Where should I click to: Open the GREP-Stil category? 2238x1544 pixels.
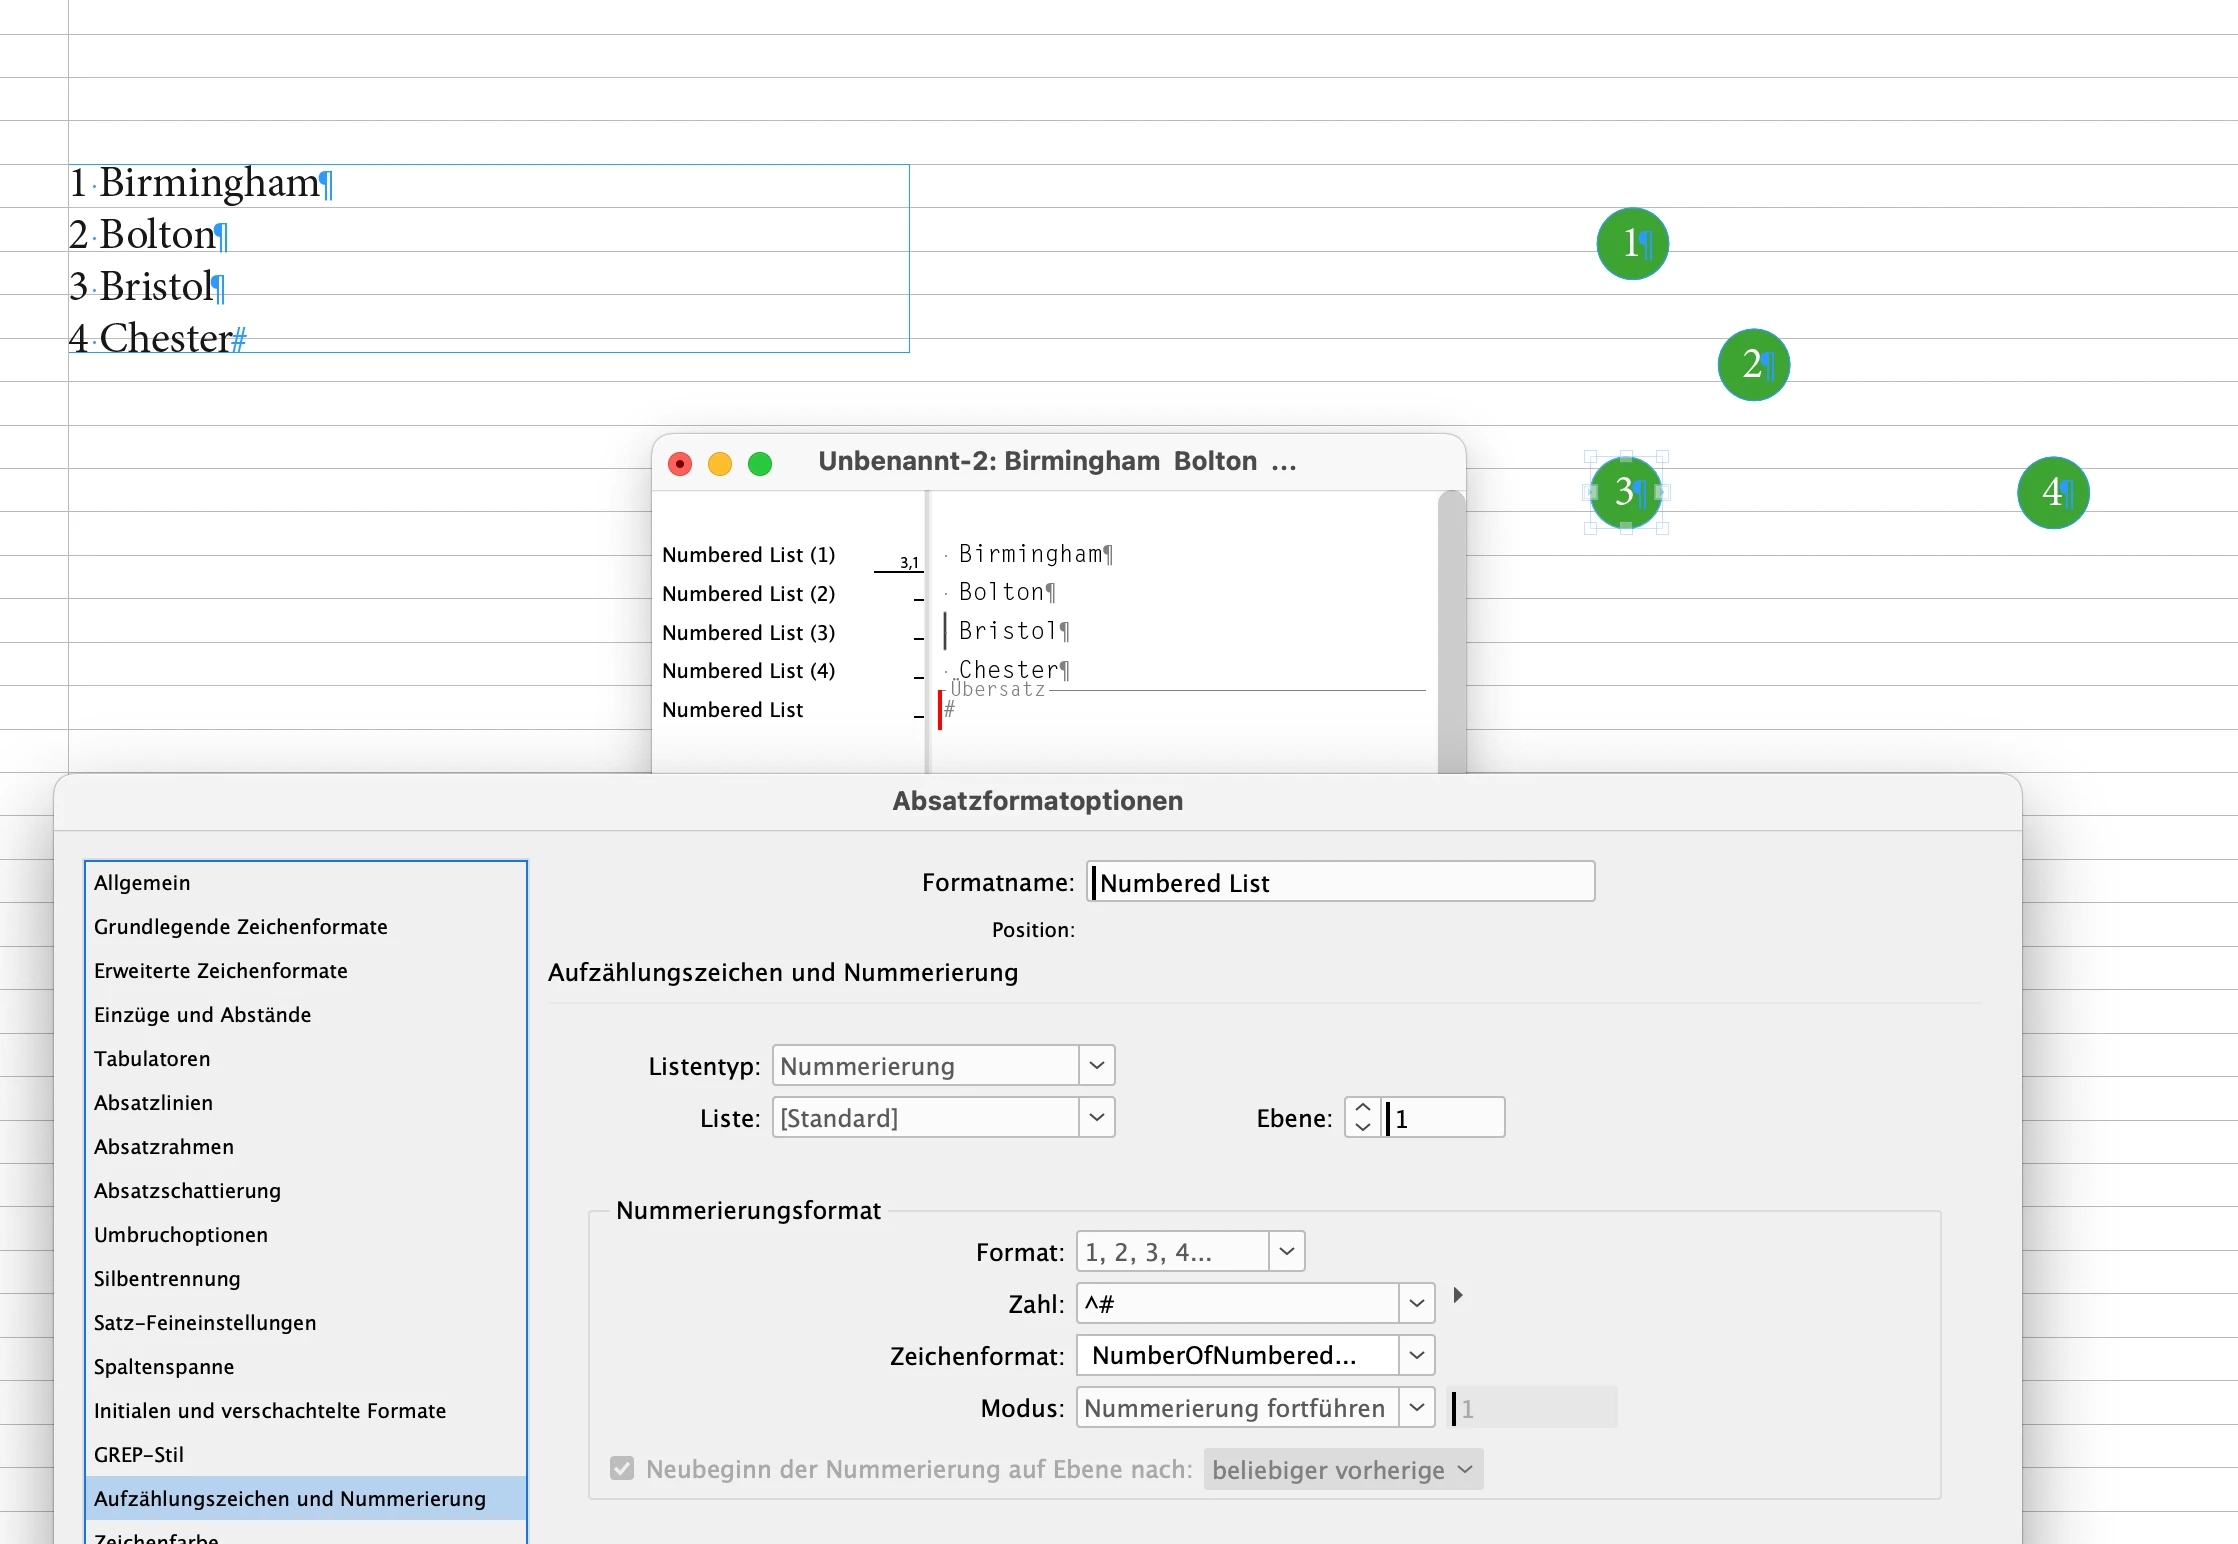coord(139,1454)
